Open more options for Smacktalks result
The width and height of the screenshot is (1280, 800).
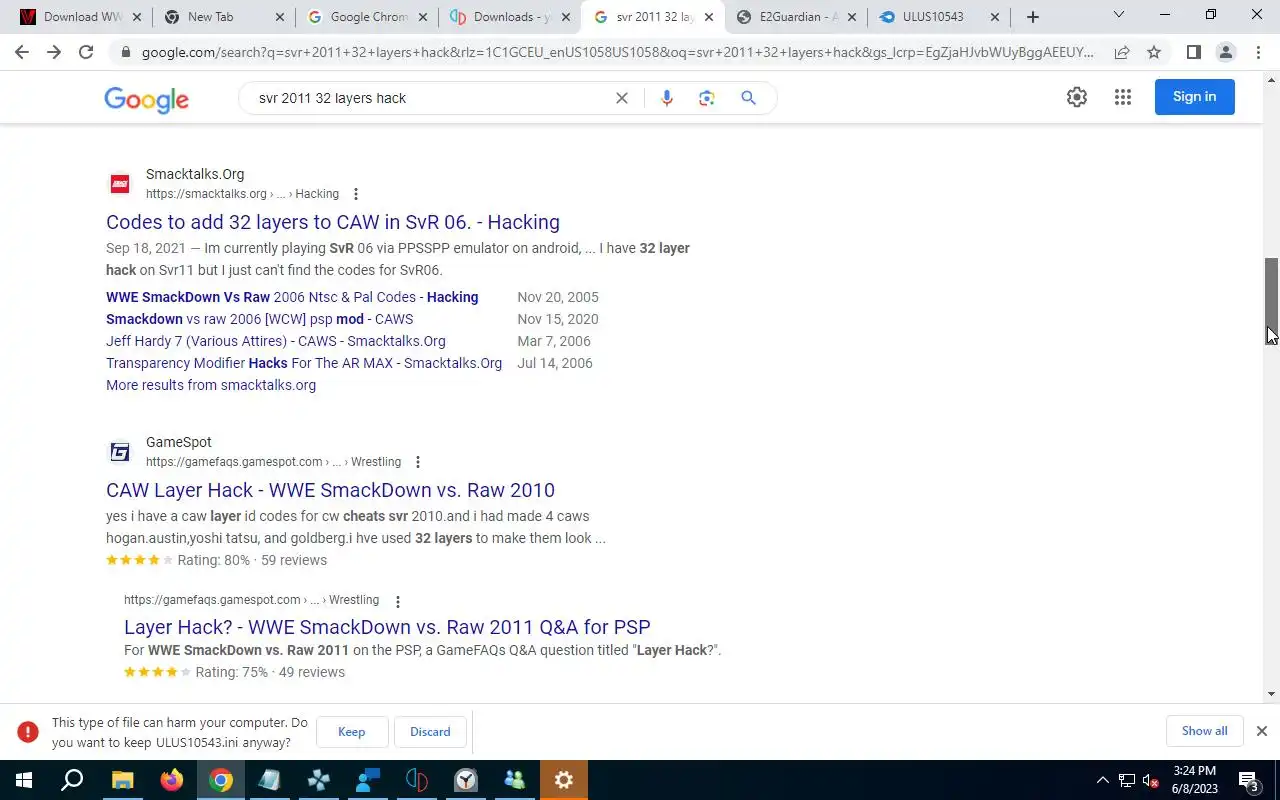(355, 194)
